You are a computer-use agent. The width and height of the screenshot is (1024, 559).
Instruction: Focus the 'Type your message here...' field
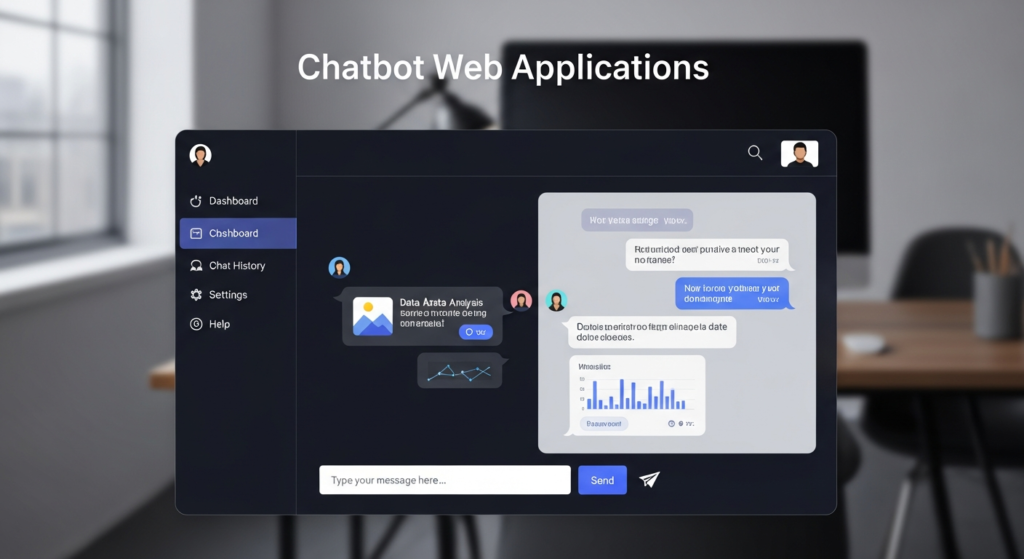[x=445, y=480]
